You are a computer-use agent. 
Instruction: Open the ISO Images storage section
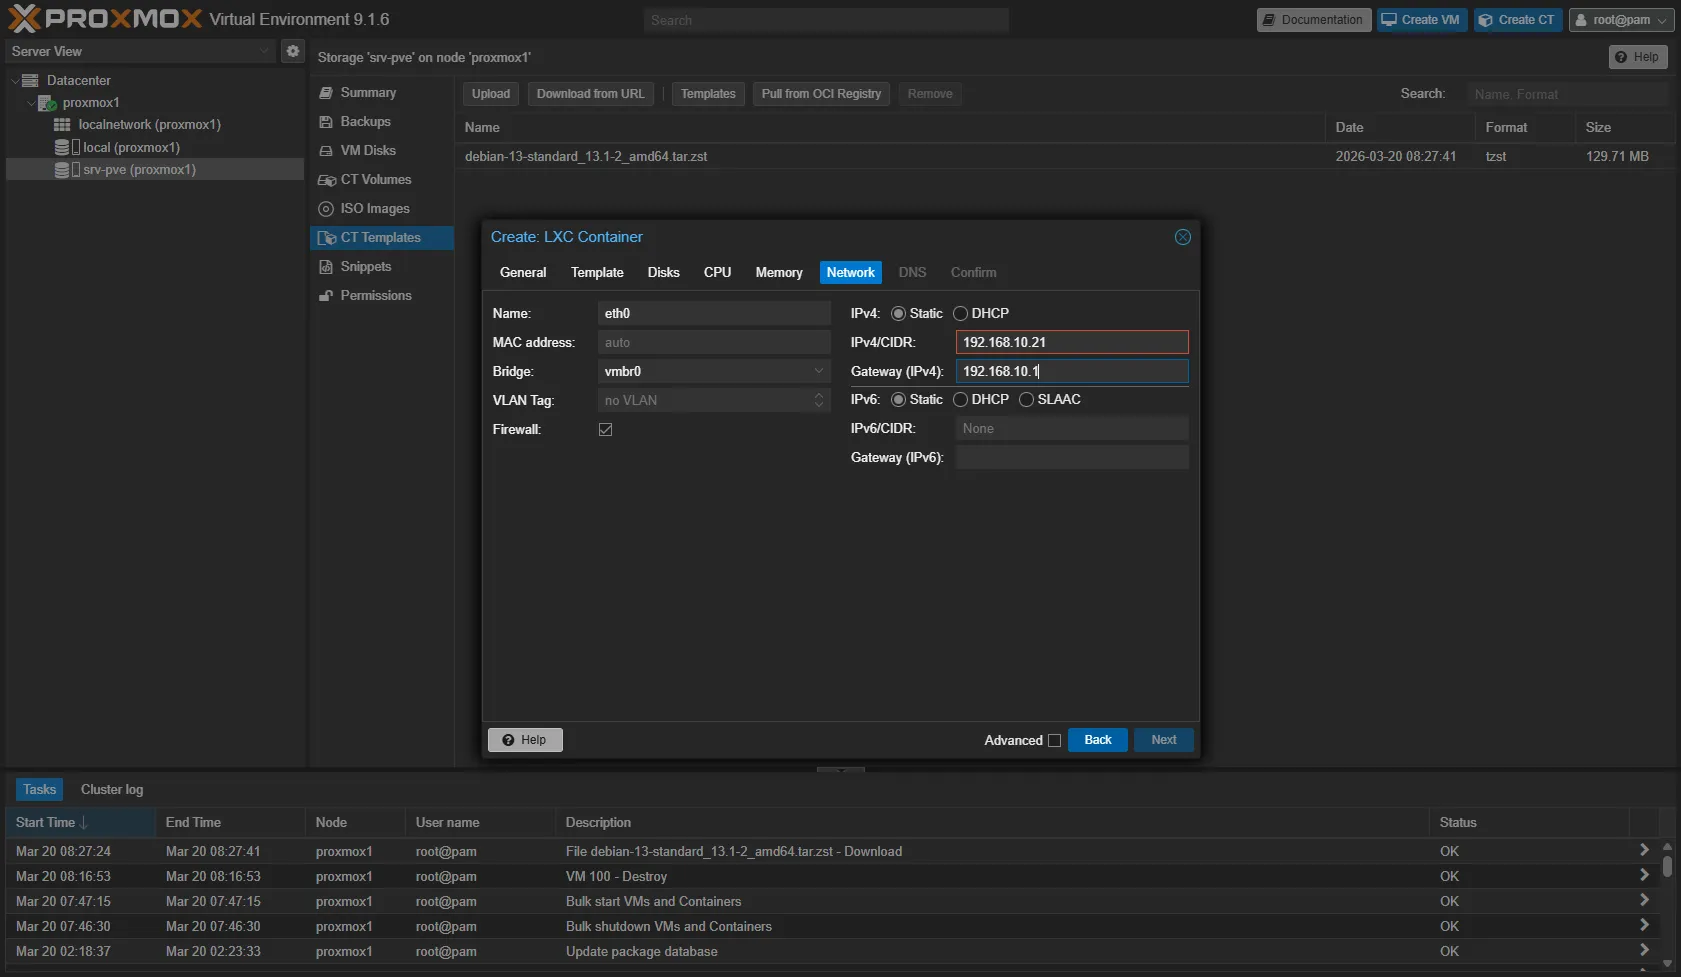click(374, 209)
